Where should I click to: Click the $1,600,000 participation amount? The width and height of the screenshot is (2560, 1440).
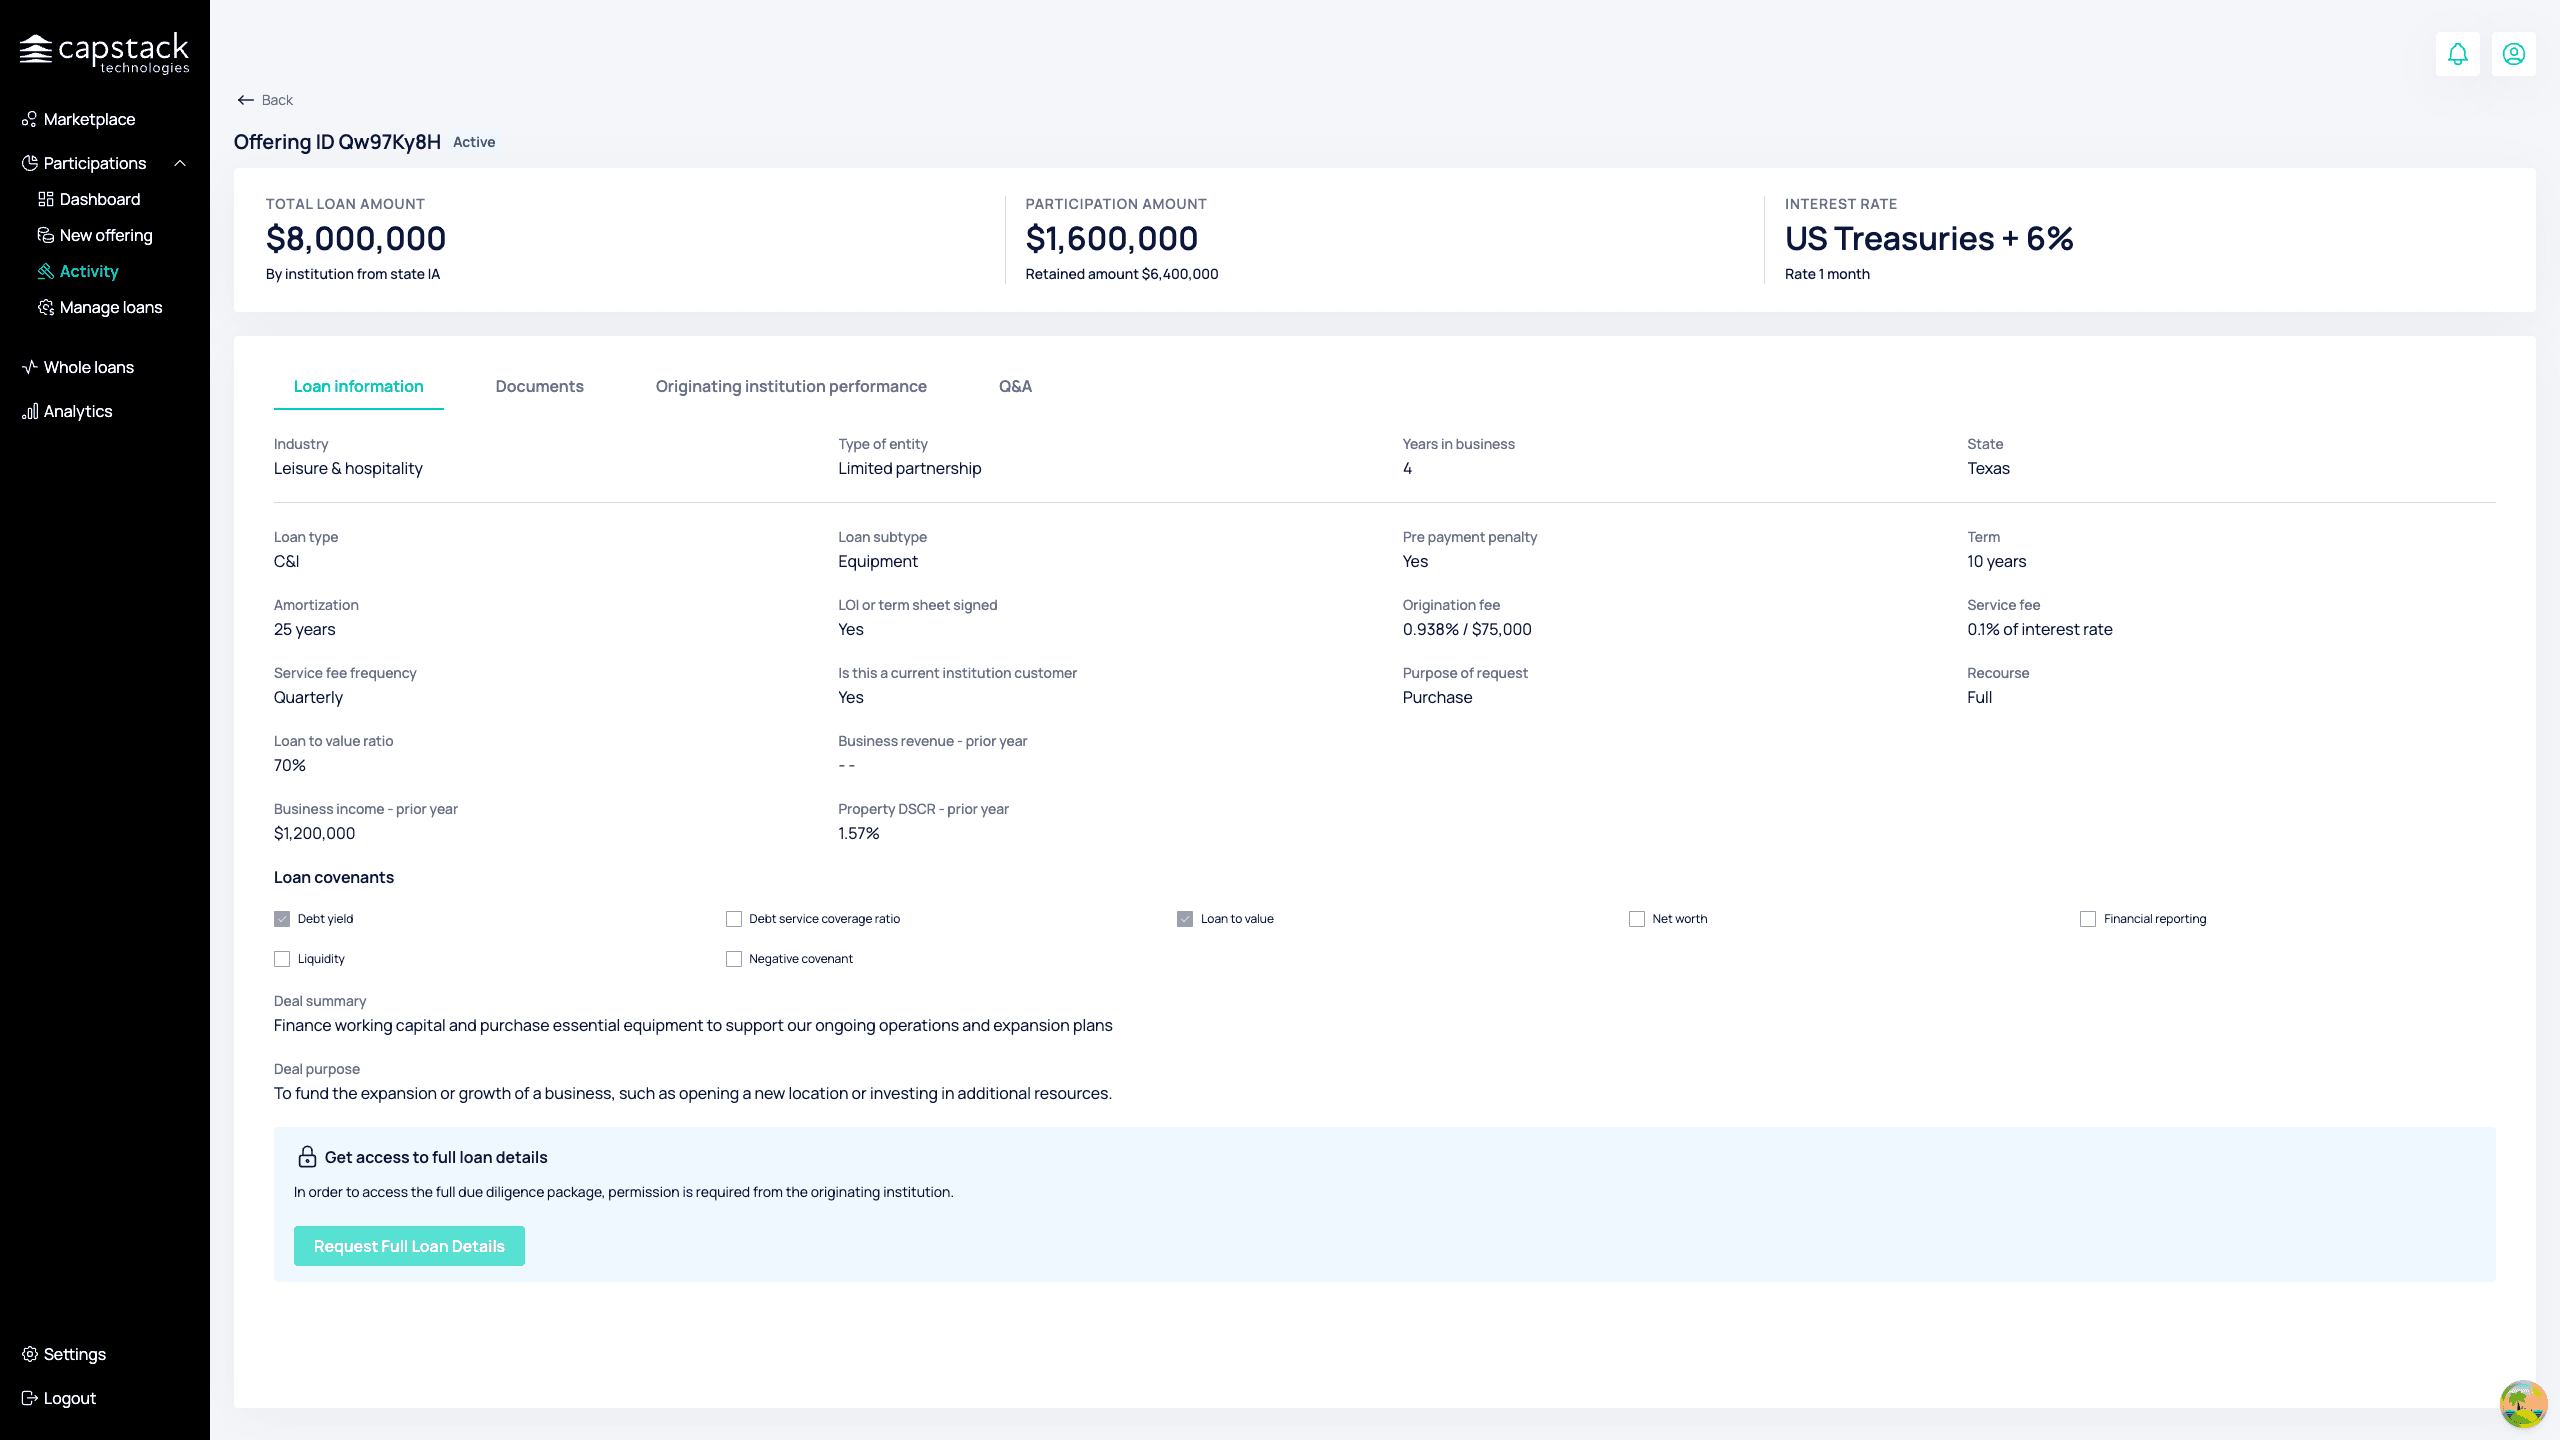click(1112, 239)
